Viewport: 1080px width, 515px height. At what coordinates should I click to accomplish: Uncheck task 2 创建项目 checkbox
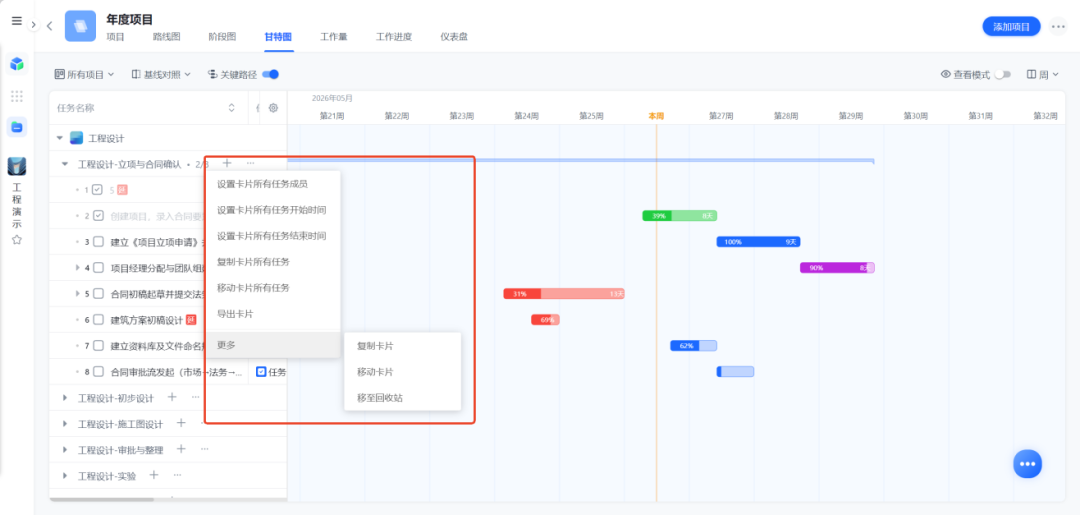(98, 216)
